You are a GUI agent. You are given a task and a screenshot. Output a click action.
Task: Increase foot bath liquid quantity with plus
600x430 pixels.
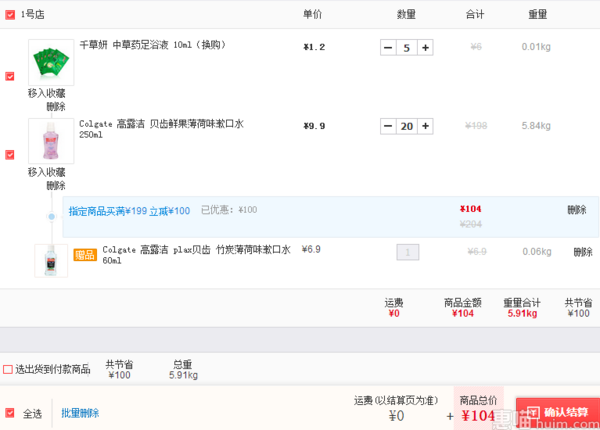click(425, 48)
